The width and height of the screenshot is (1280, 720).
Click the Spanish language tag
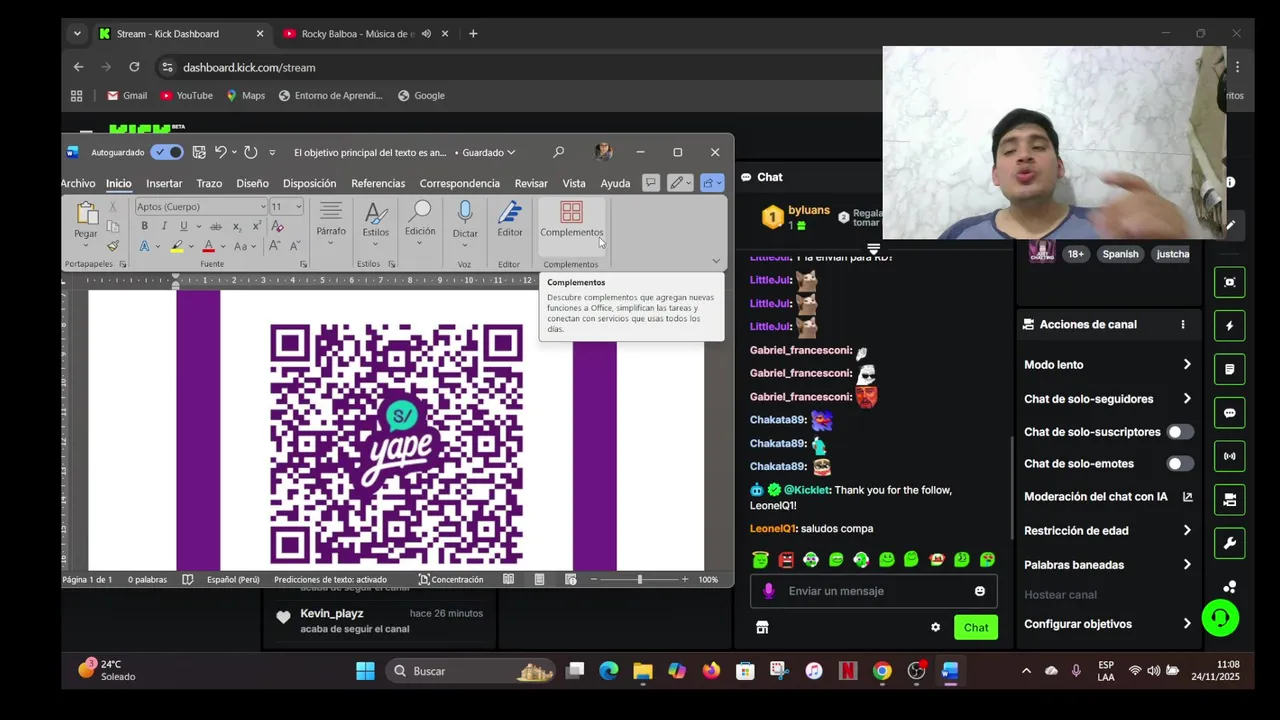[x=1120, y=254]
